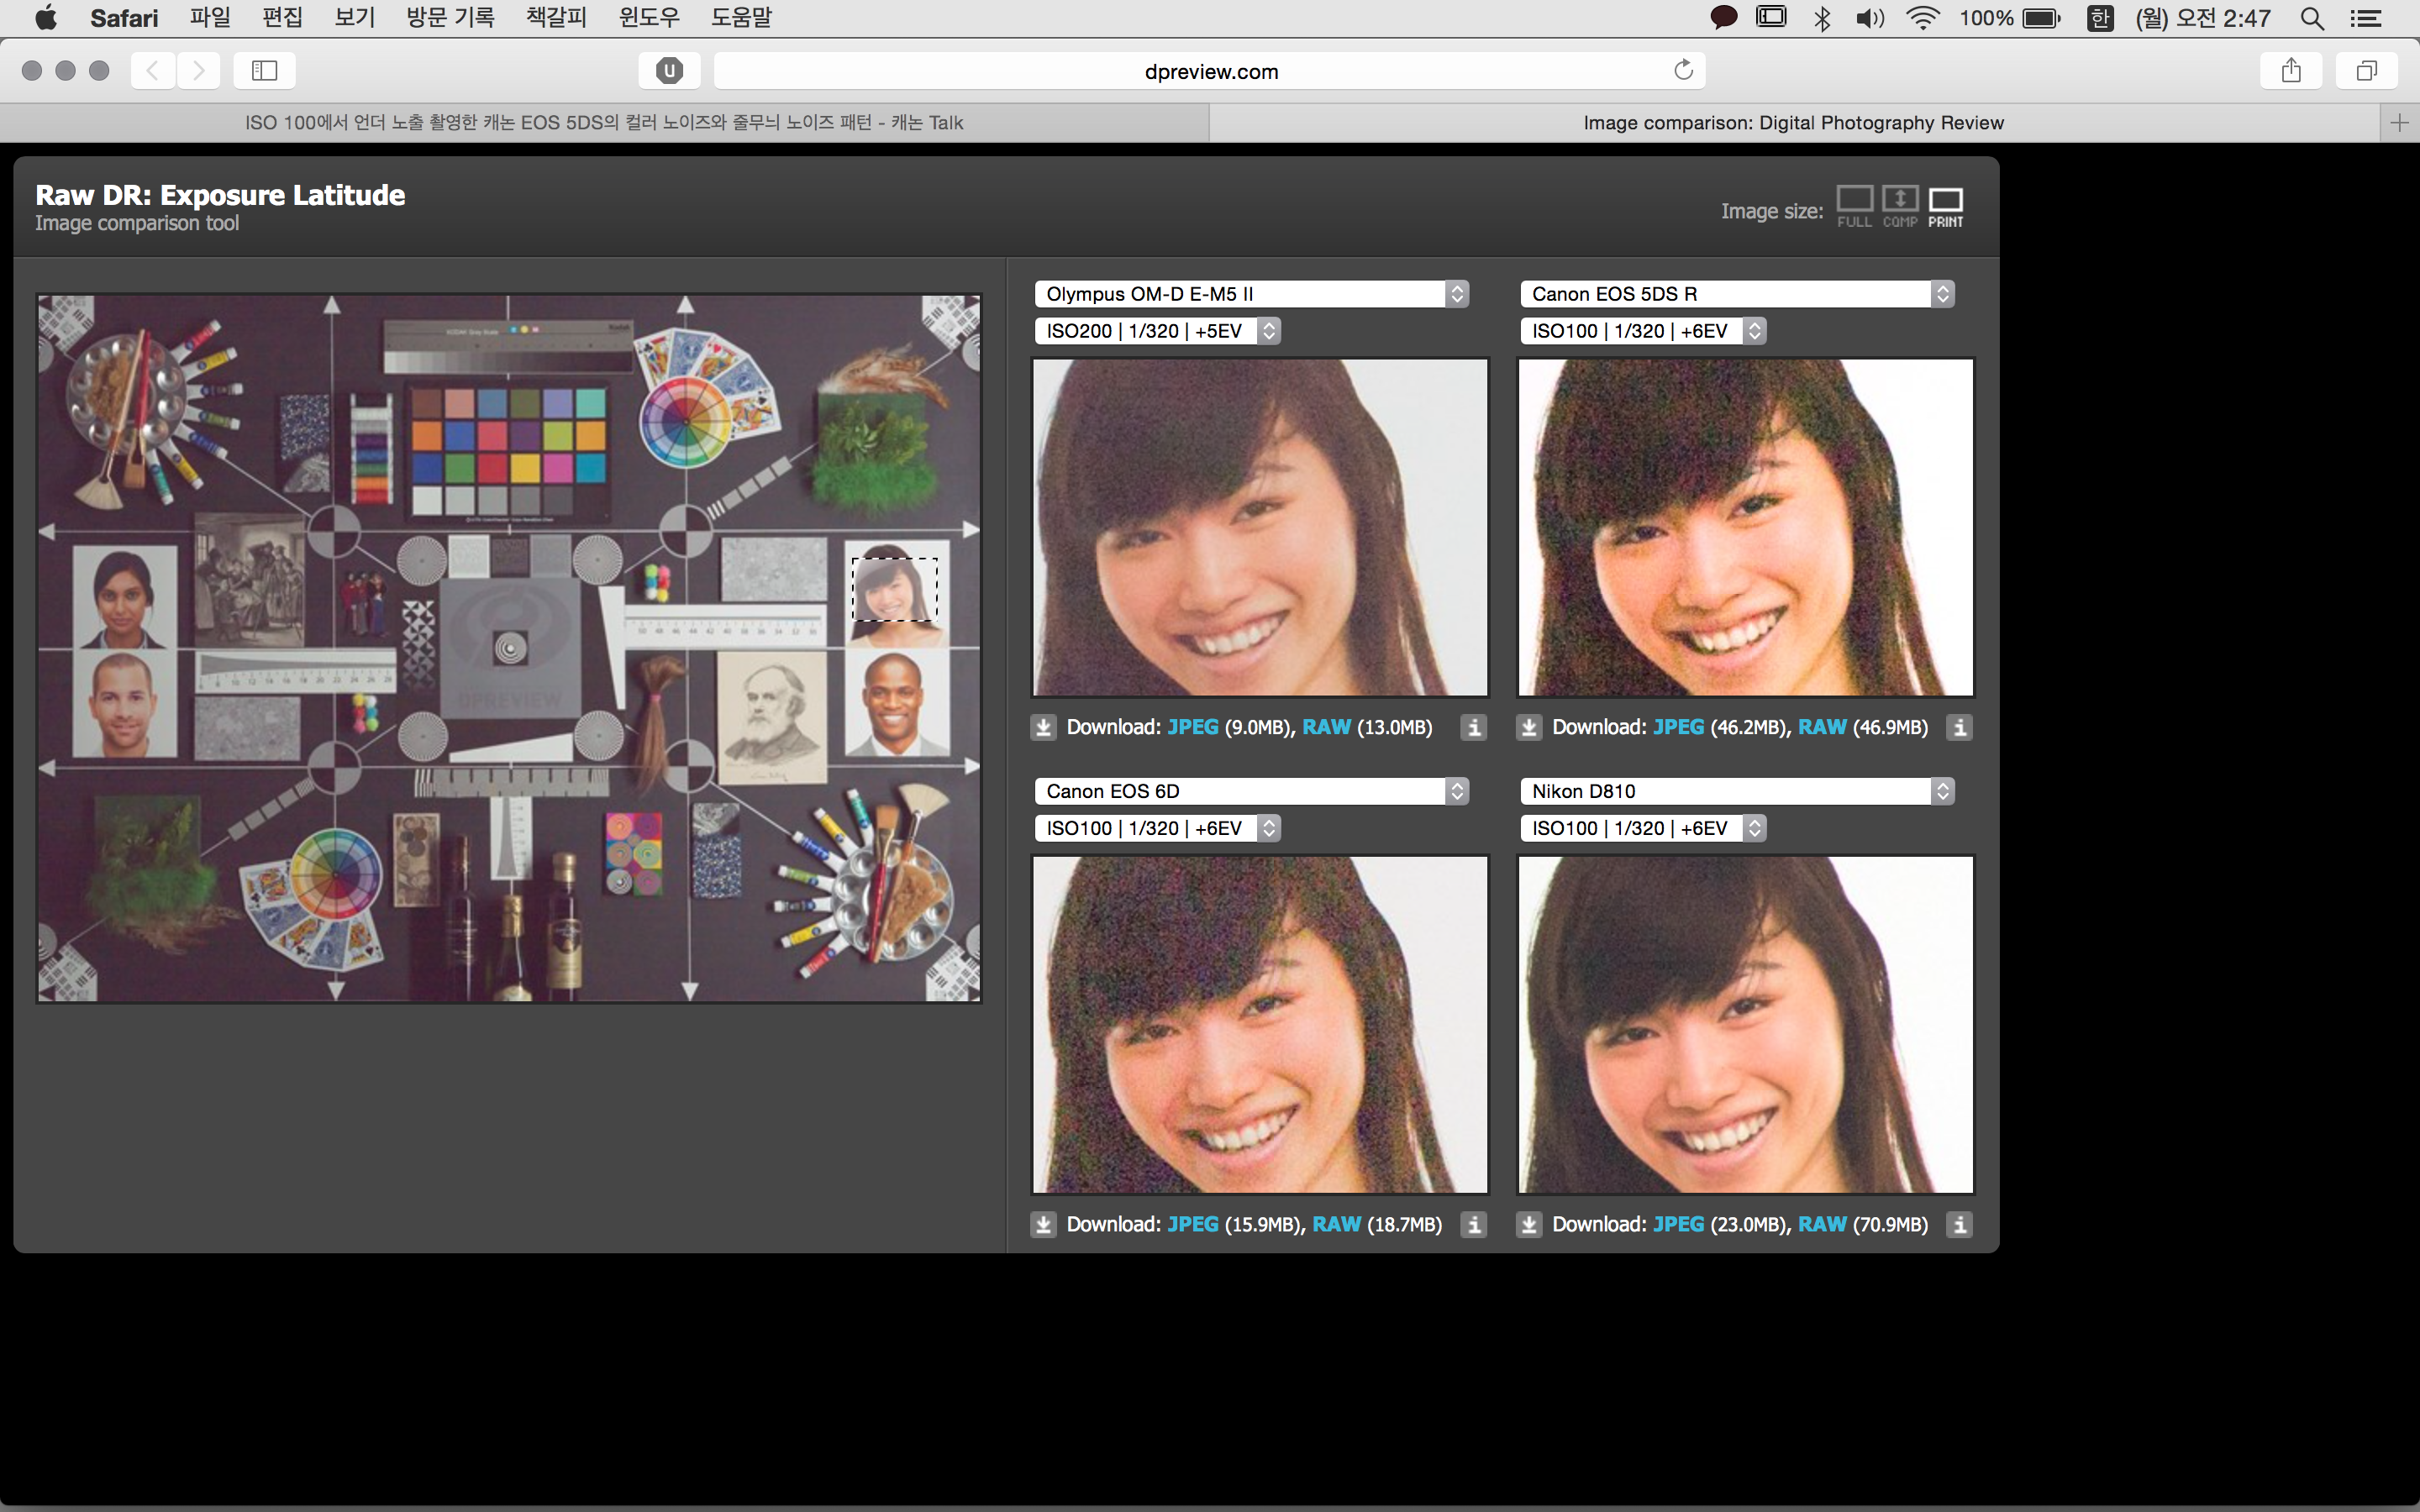The image size is (2420, 1512).
Task: Select COMP image size icon
Action: pos(1899,199)
